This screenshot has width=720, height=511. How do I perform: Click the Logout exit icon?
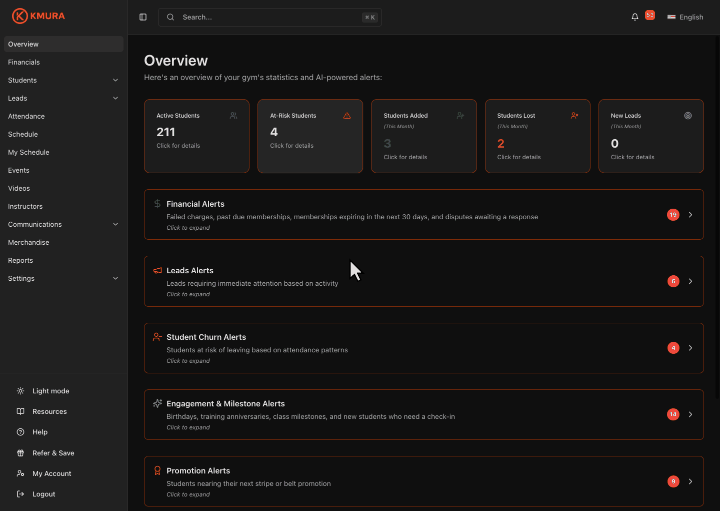point(20,494)
